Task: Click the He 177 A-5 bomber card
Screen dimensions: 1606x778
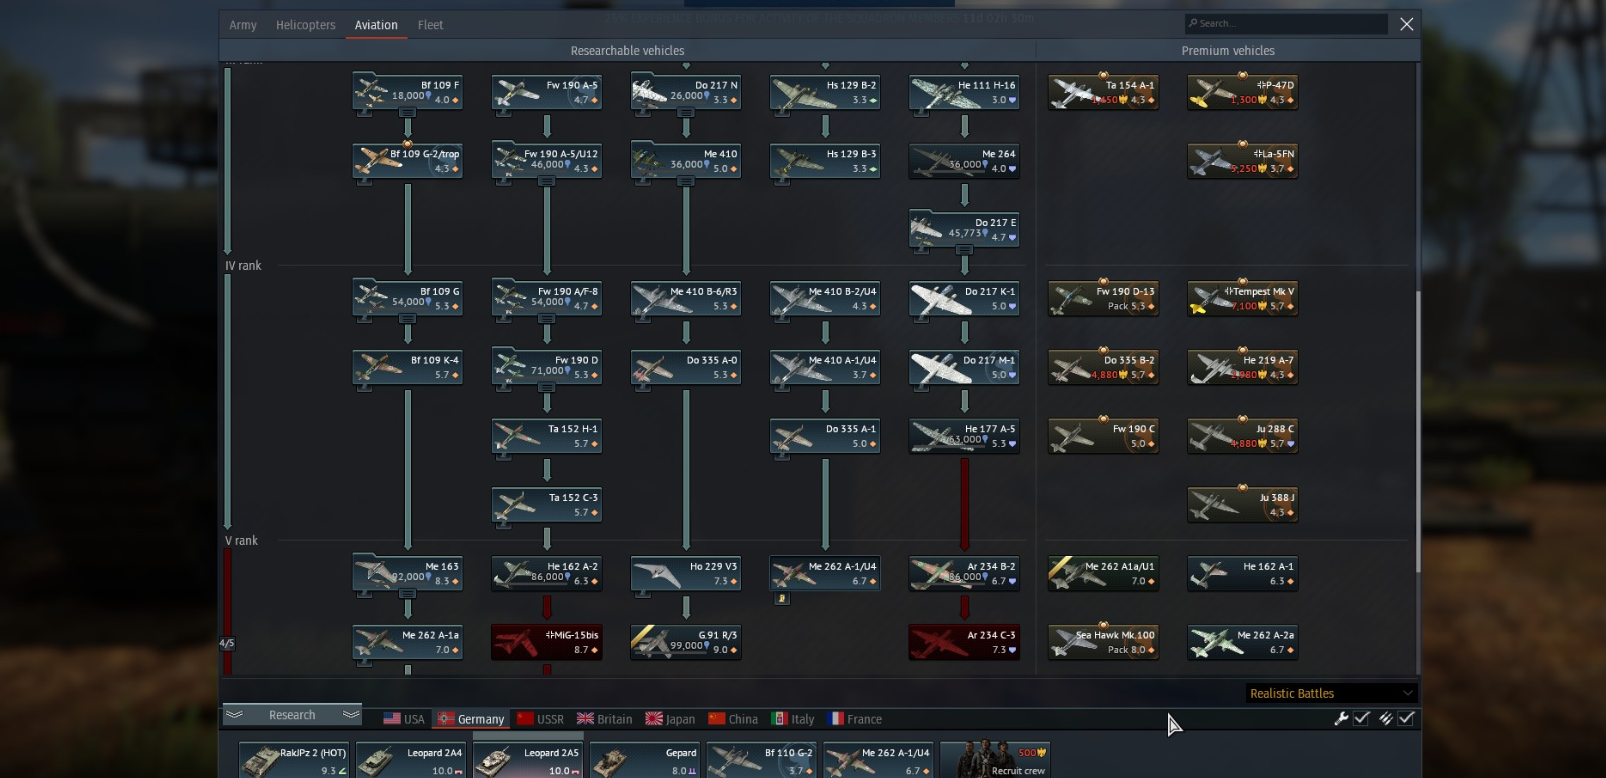Action: coord(963,436)
